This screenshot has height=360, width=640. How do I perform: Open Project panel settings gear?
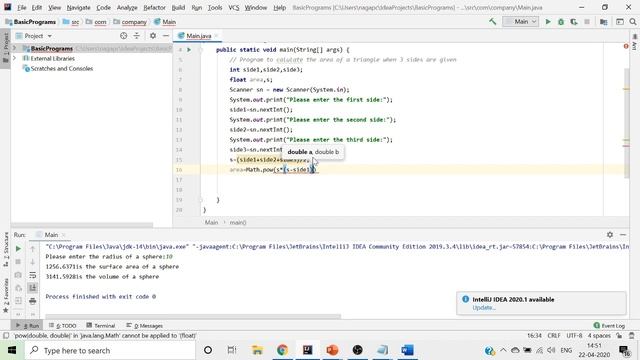153,36
